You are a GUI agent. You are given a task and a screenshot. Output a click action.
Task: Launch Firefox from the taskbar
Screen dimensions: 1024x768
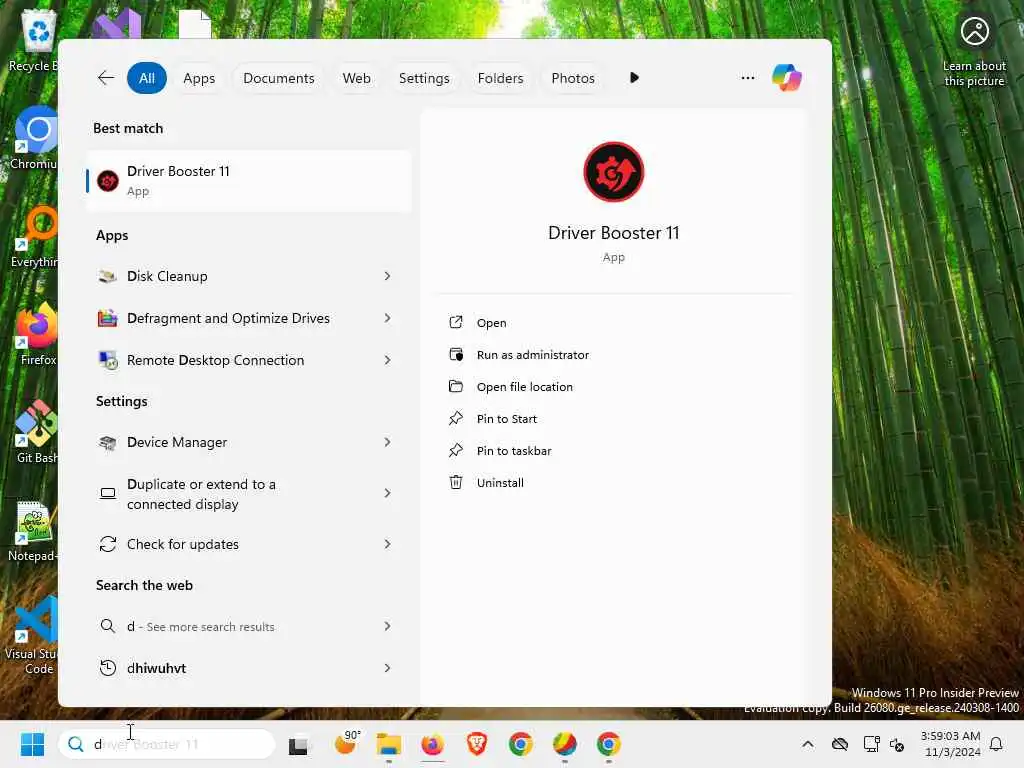[x=432, y=744]
